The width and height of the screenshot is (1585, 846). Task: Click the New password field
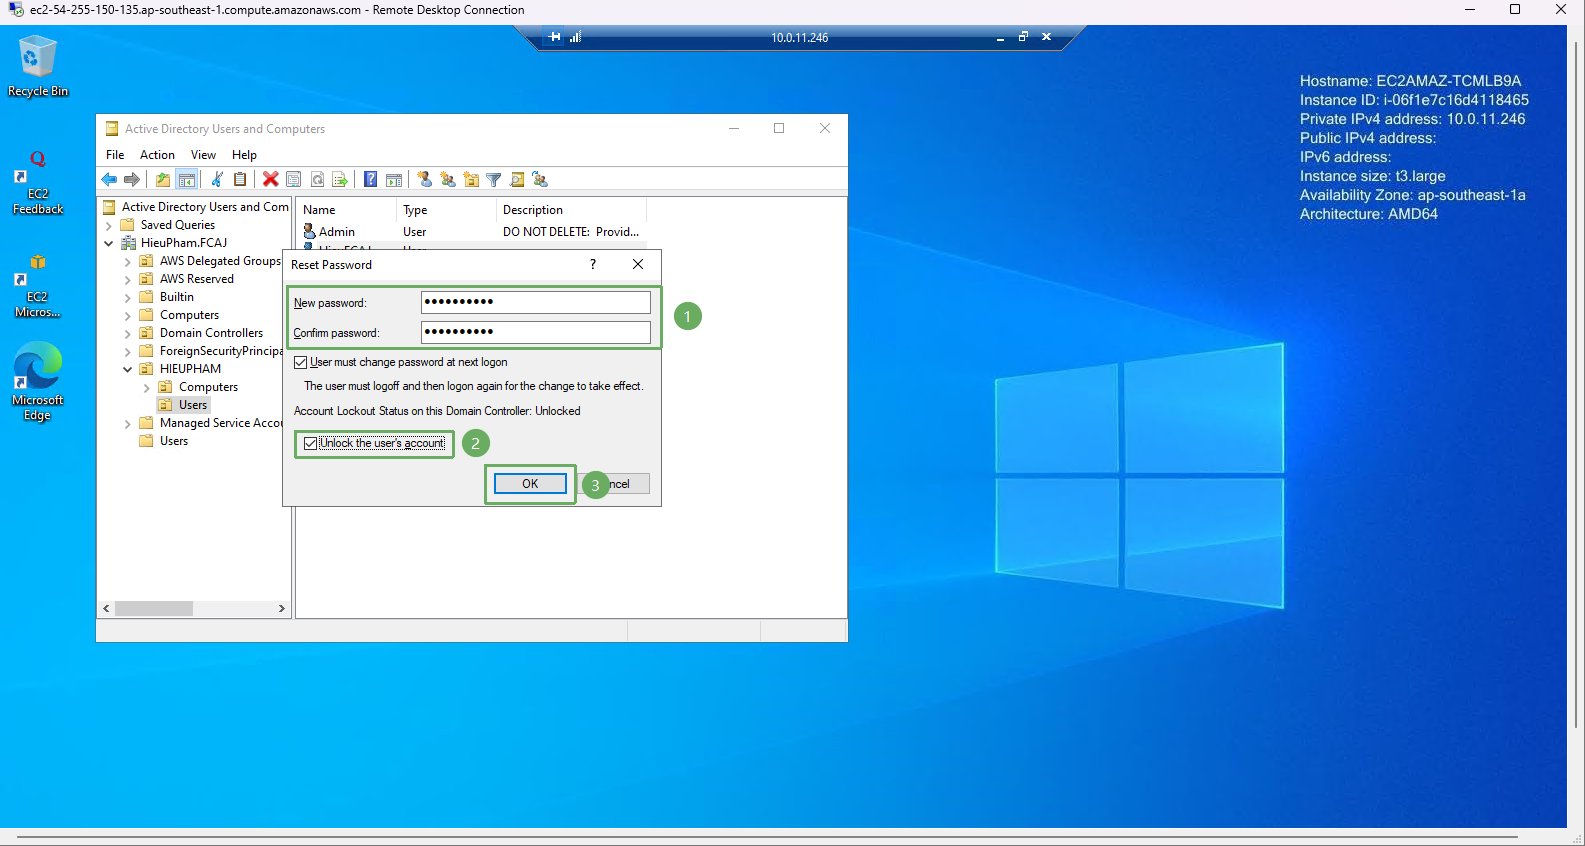pyautogui.click(x=536, y=302)
